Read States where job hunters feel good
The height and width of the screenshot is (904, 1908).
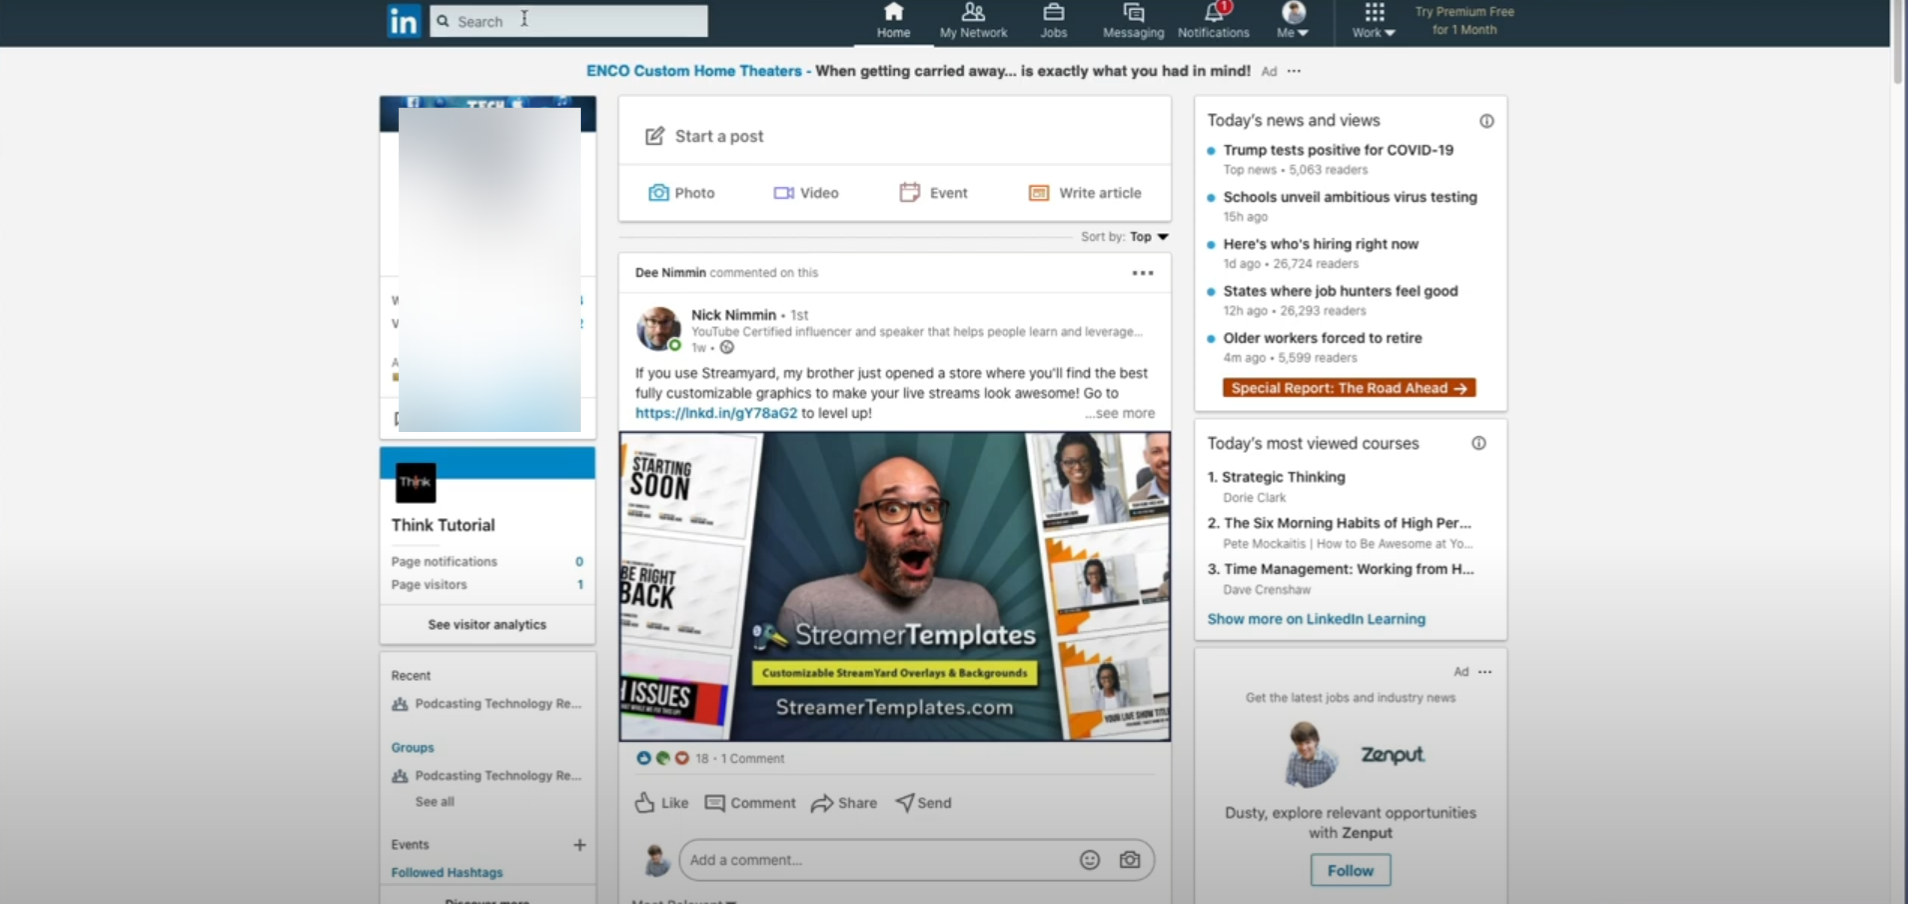[x=1340, y=291]
